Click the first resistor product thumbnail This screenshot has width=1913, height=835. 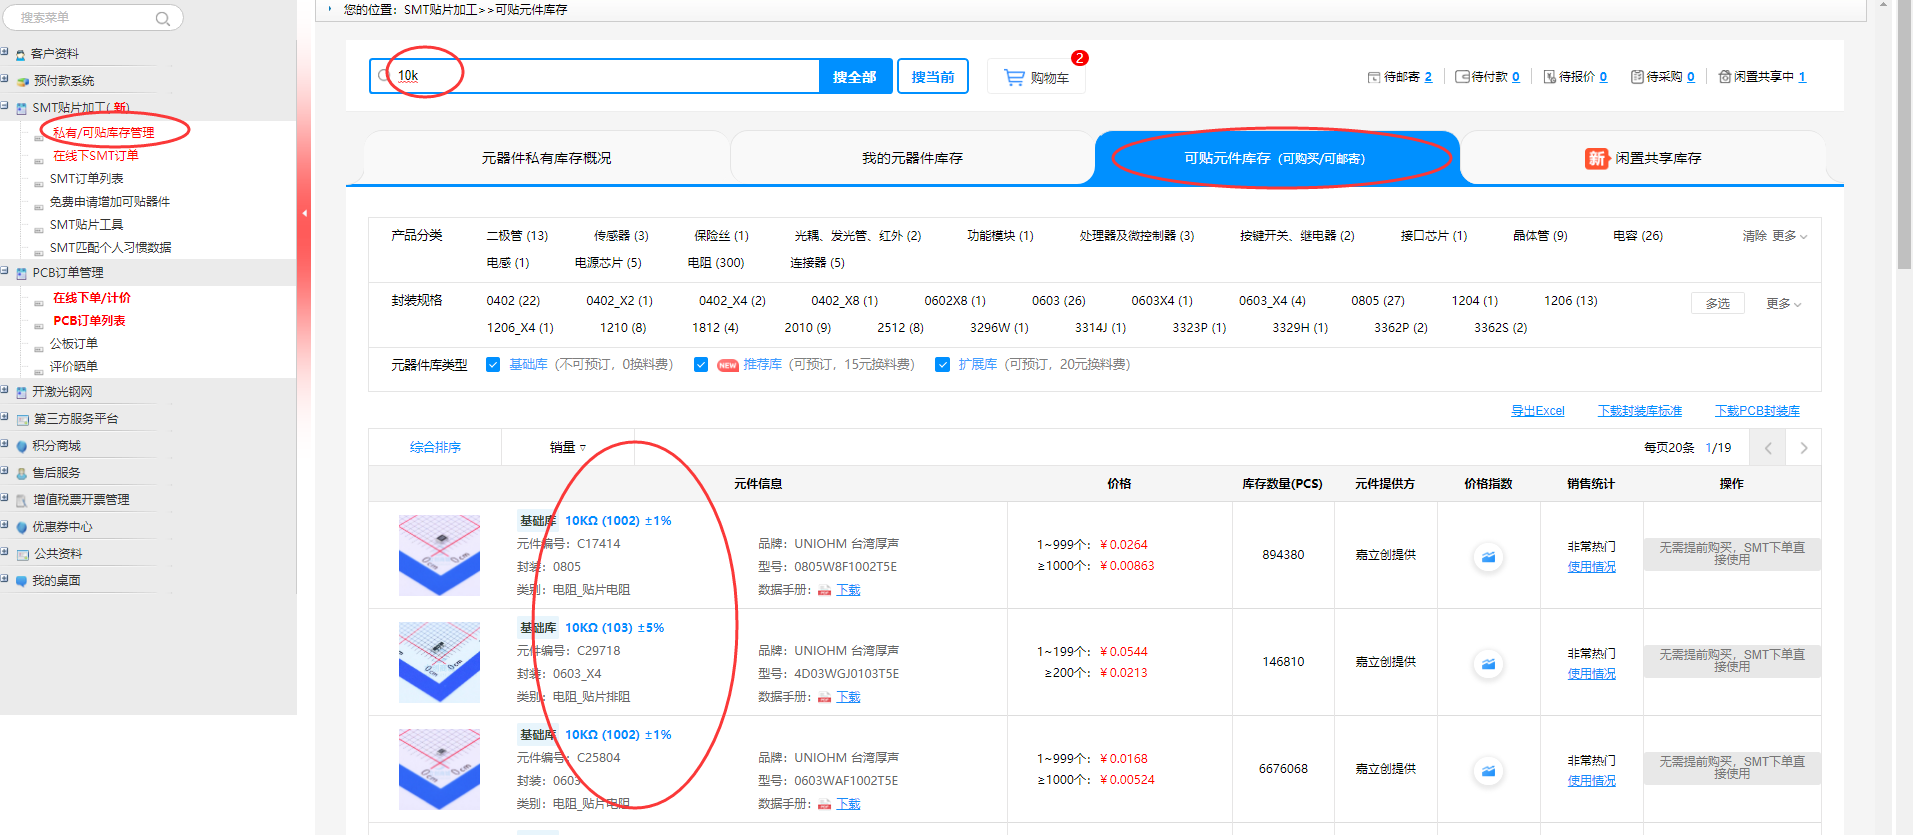tap(439, 555)
